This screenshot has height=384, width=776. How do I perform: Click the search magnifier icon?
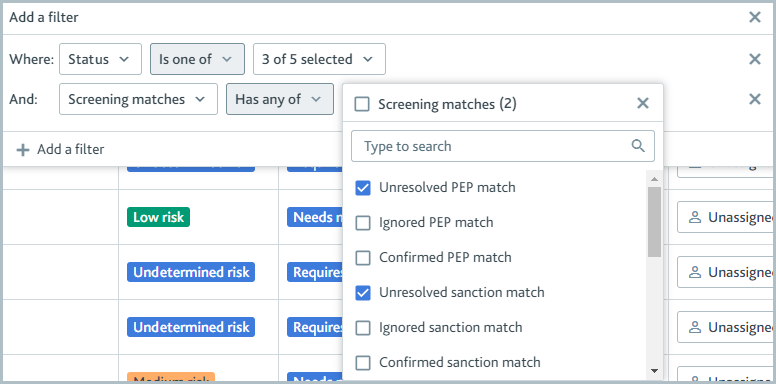click(x=638, y=146)
